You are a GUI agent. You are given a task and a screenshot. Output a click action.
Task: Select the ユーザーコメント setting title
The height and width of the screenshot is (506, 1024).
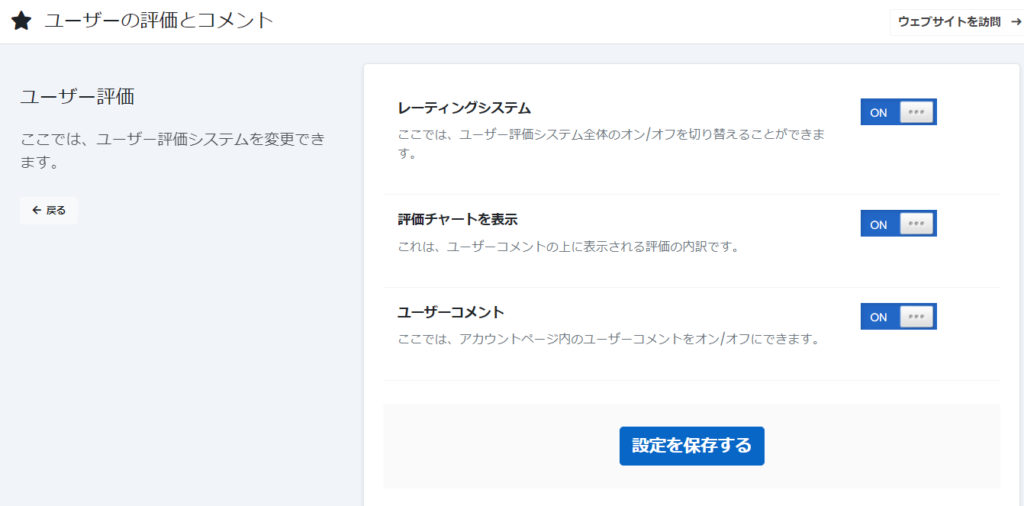[x=451, y=312]
